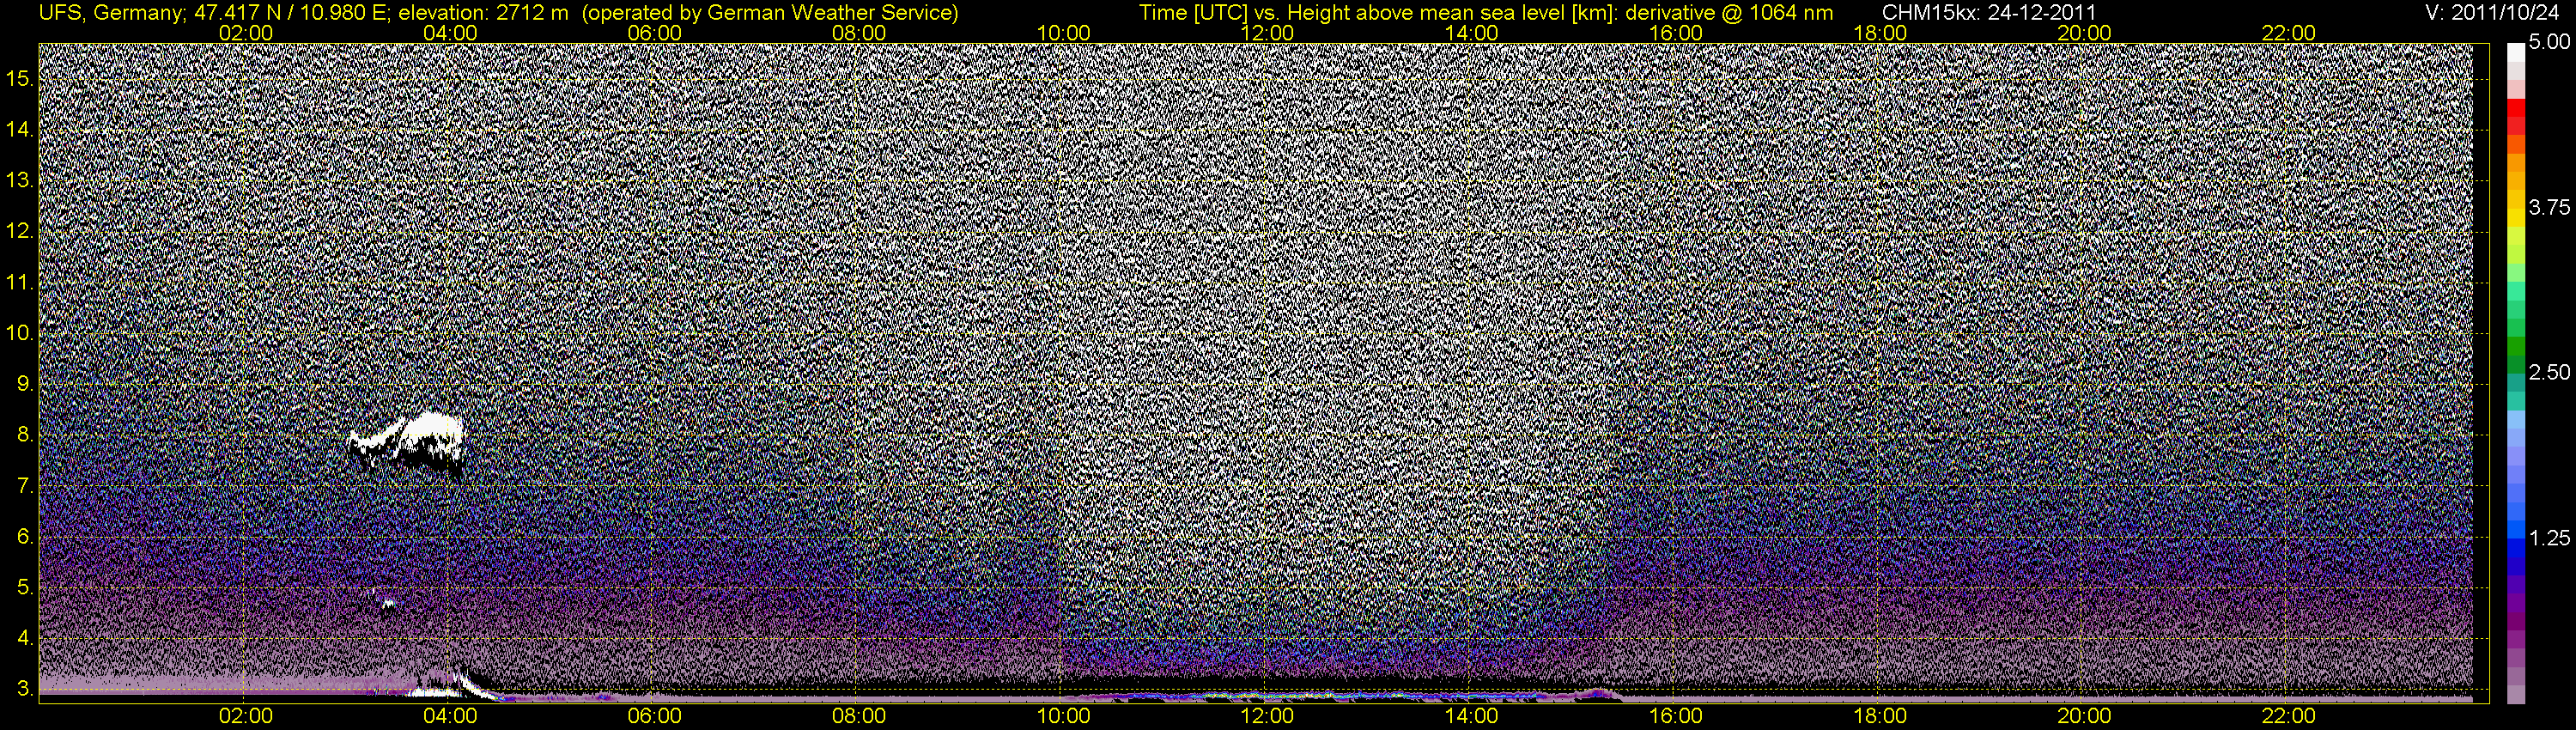Click the colorbar value '3.75'
2576x730 pixels.
click(2550, 207)
